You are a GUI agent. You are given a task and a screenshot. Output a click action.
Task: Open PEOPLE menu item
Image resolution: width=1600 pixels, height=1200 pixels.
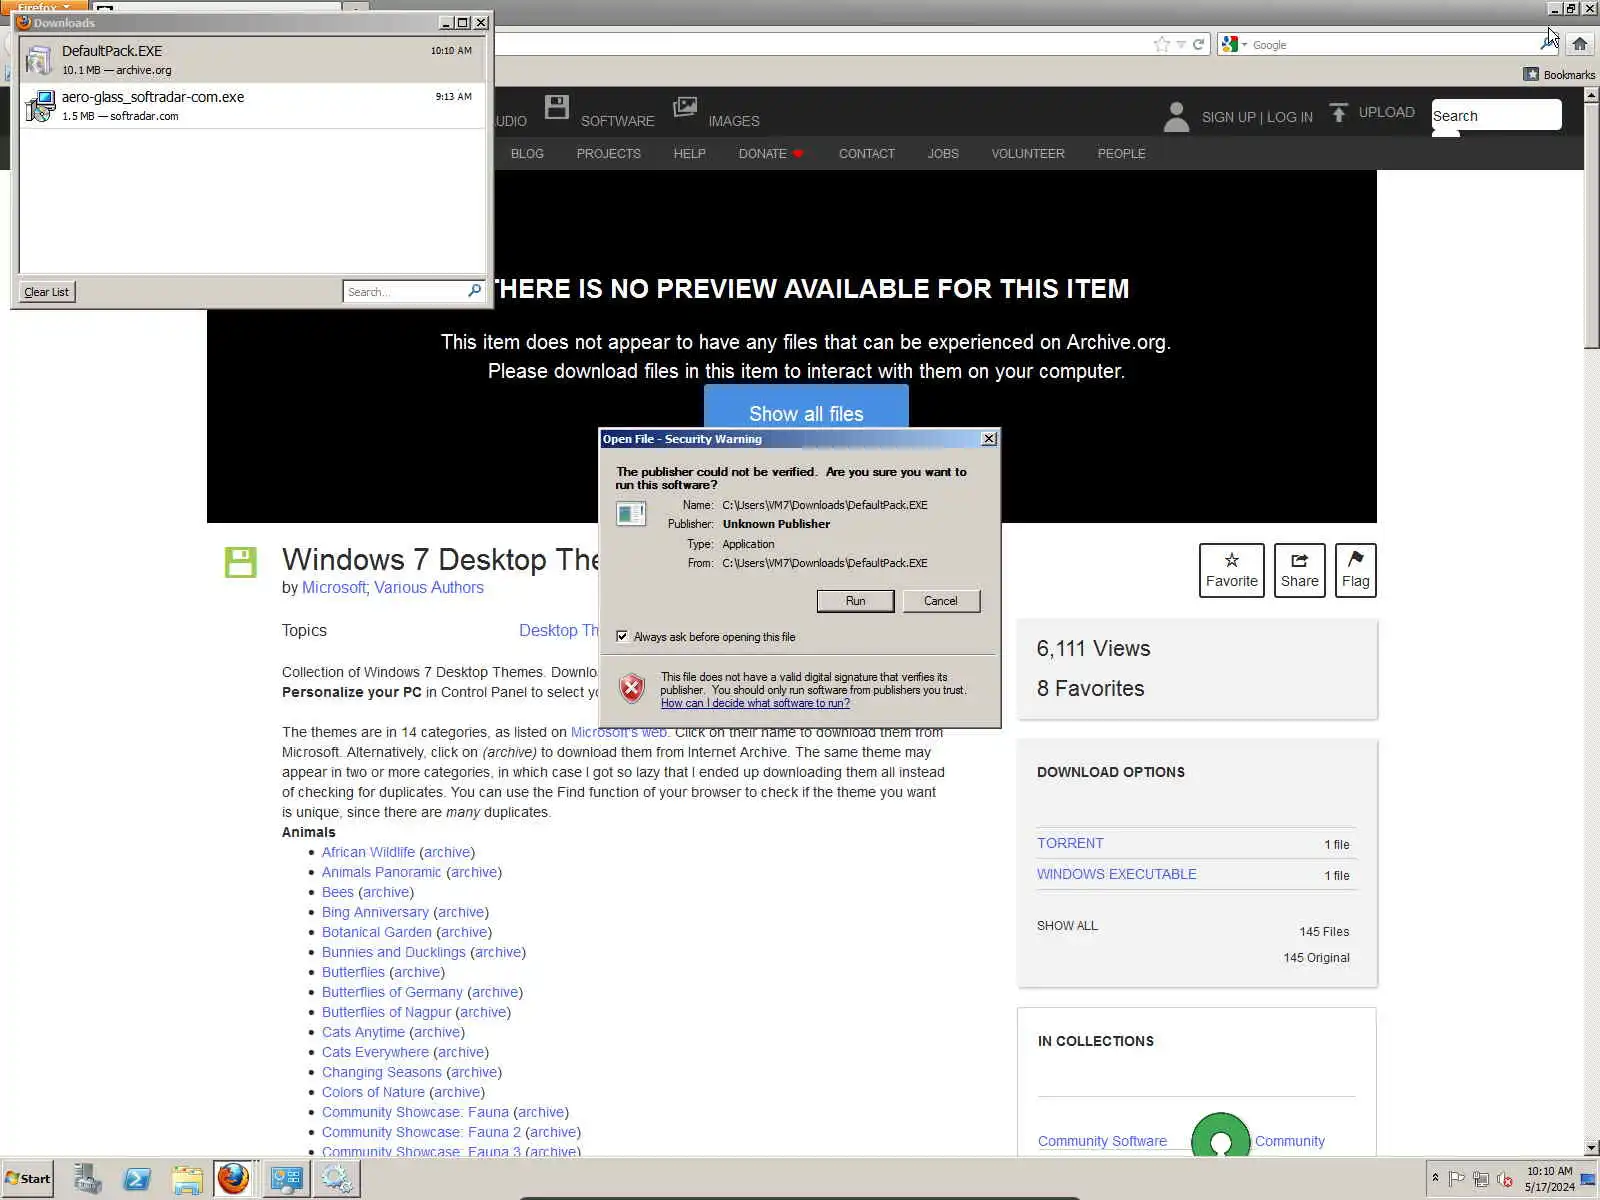coord(1121,153)
